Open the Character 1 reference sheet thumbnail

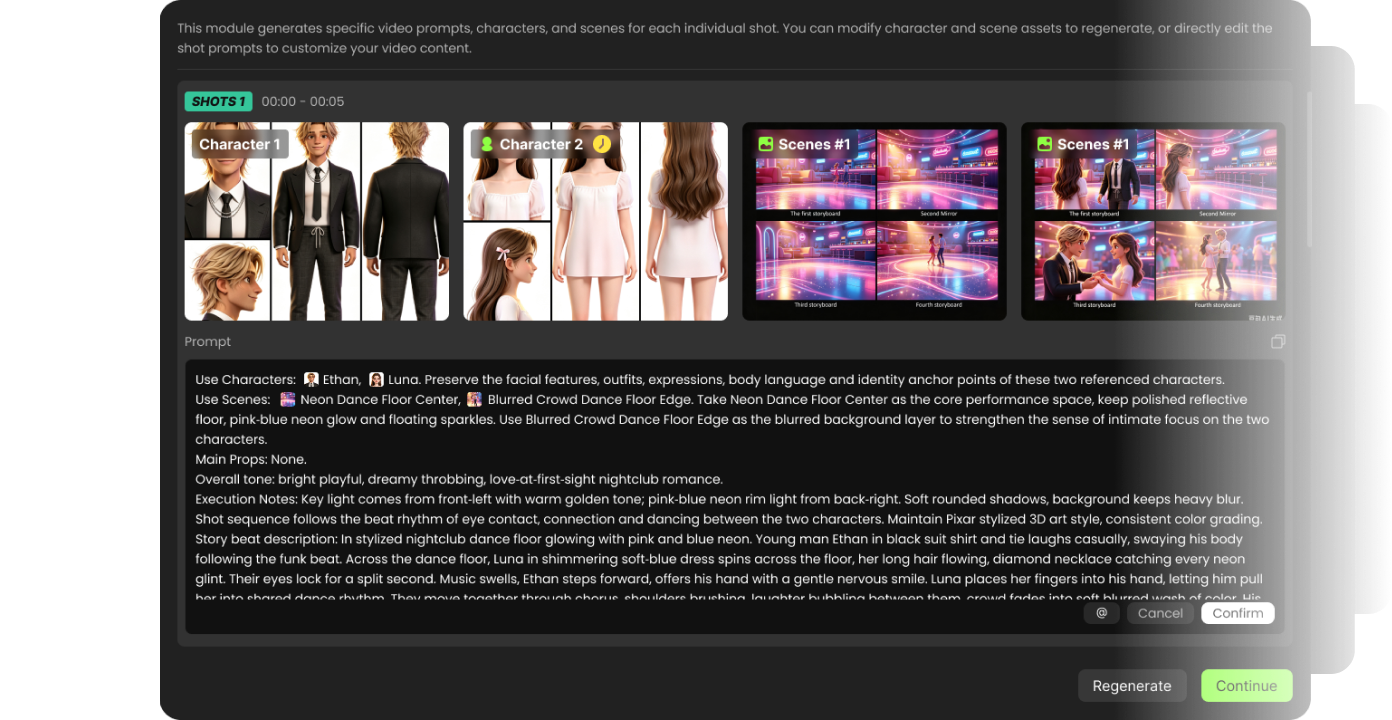coord(317,221)
